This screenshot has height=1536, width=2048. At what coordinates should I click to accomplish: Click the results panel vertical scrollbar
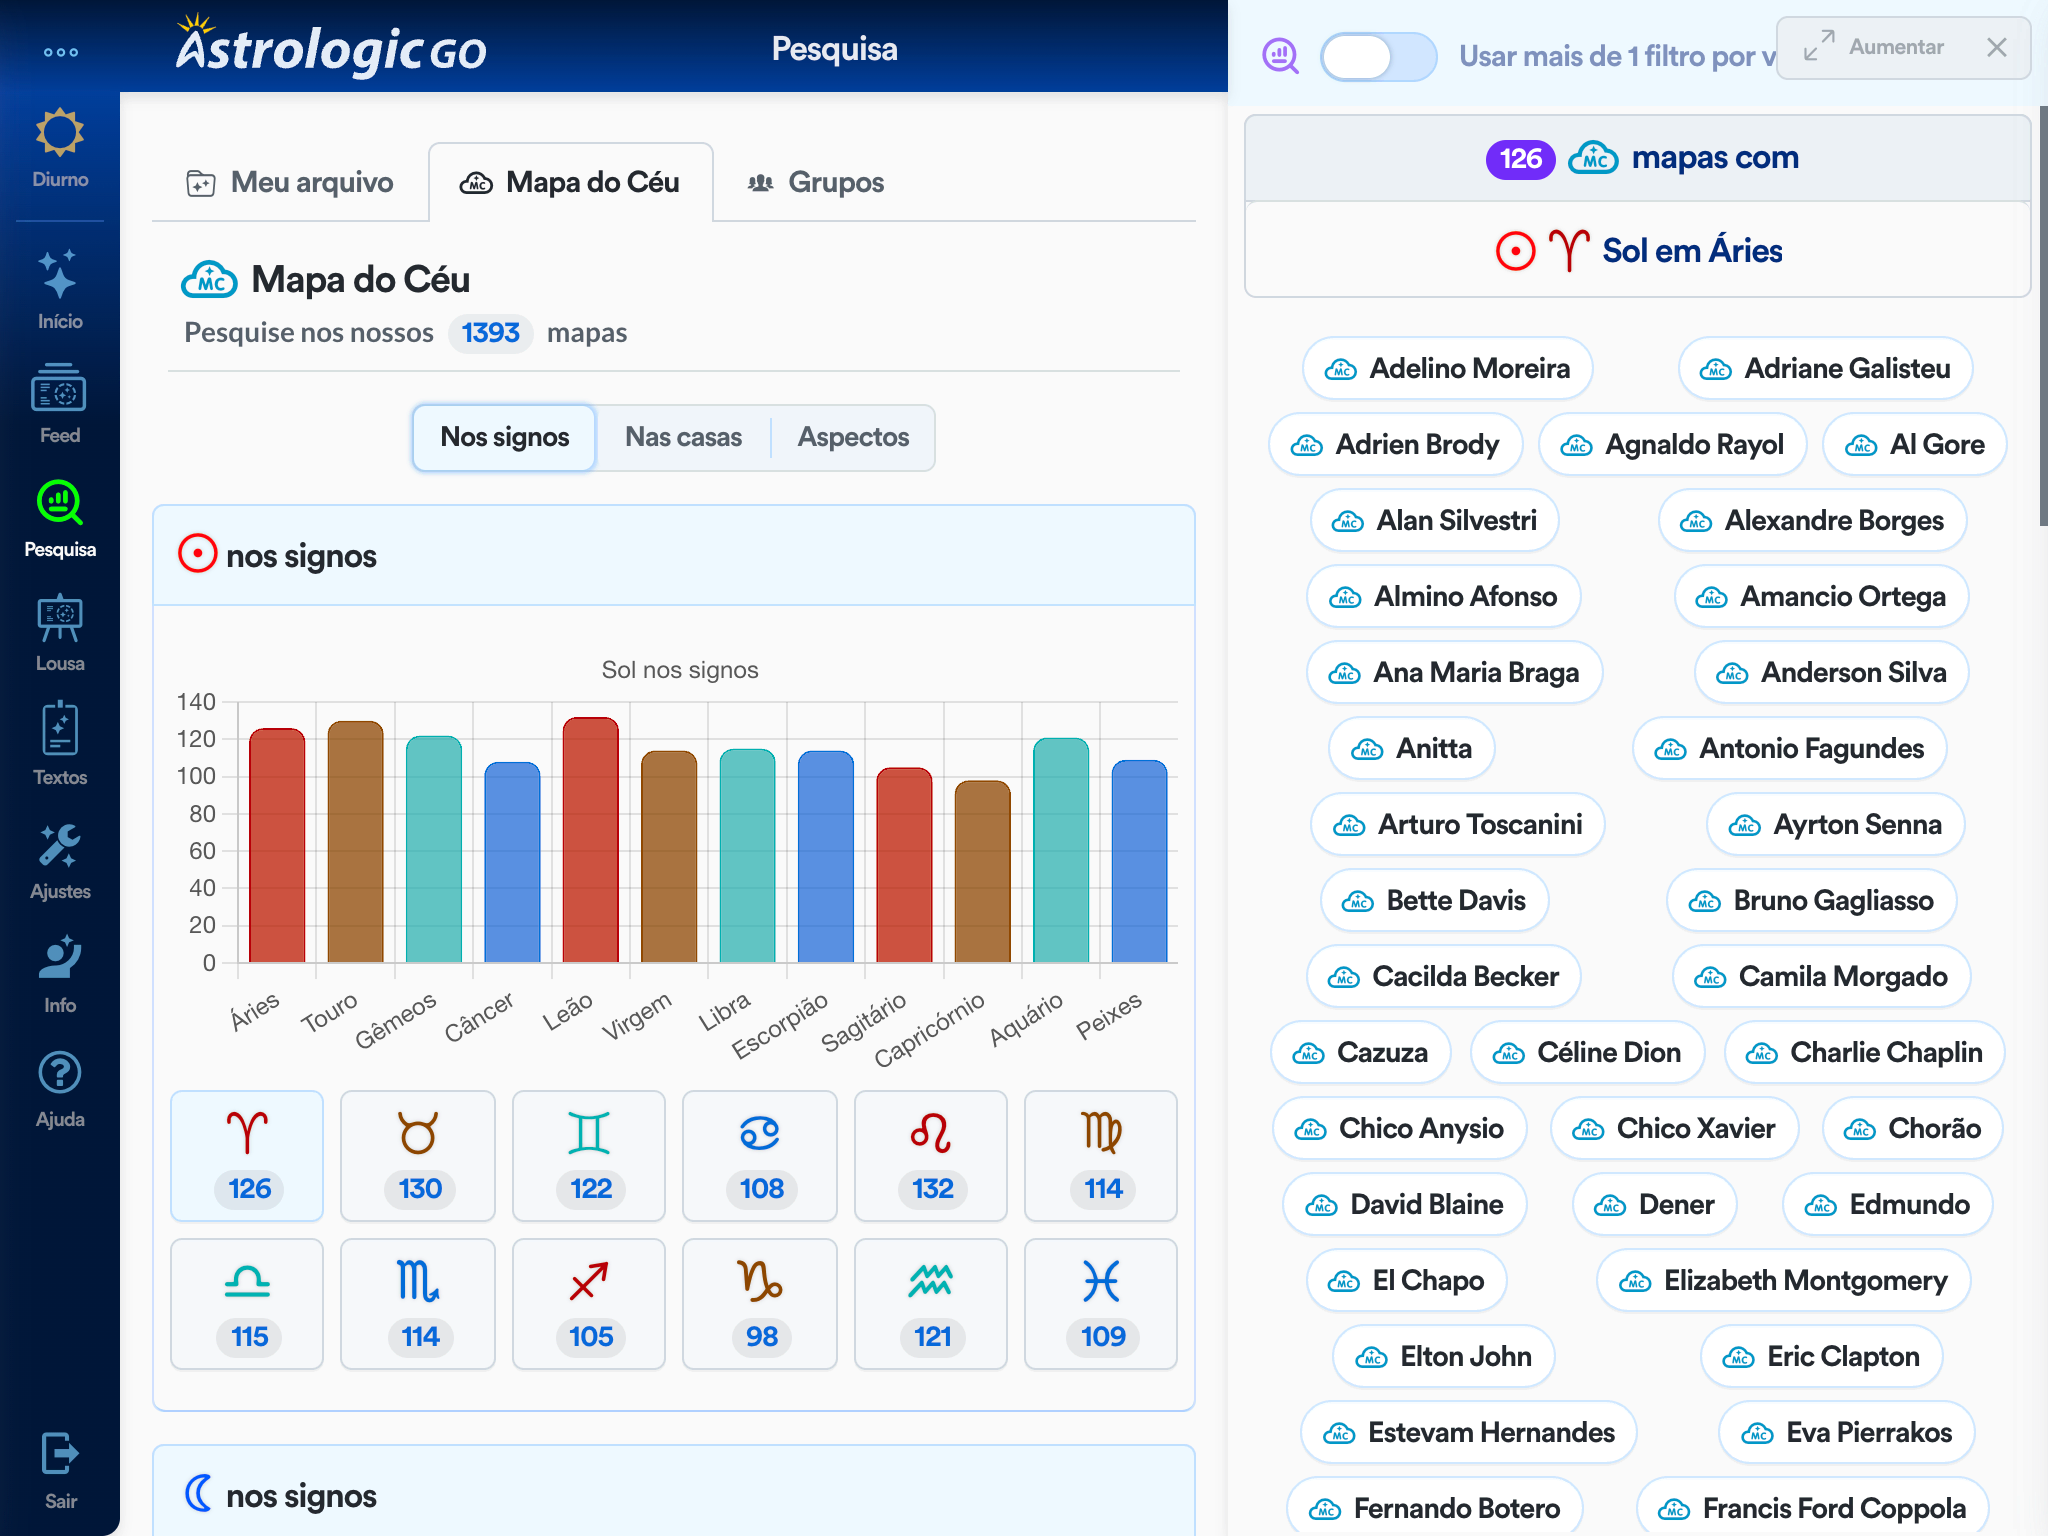[2042, 316]
